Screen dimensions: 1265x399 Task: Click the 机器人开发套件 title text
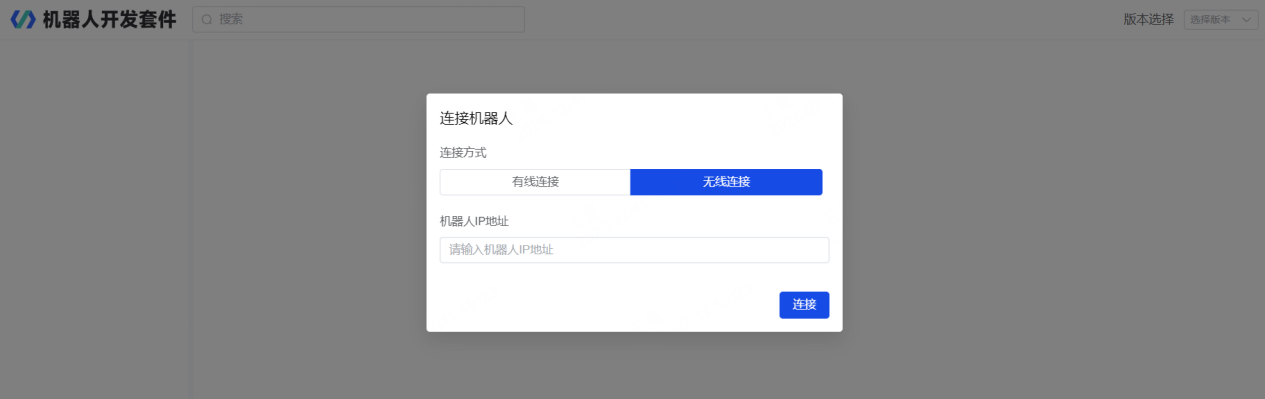[x=110, y=19]
